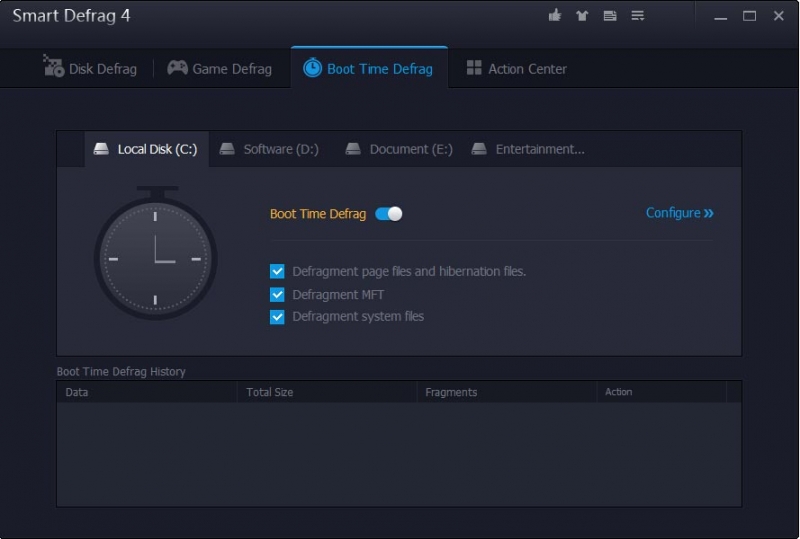Uncheck Defragment MFT checkbox

(x=277, y=295)
